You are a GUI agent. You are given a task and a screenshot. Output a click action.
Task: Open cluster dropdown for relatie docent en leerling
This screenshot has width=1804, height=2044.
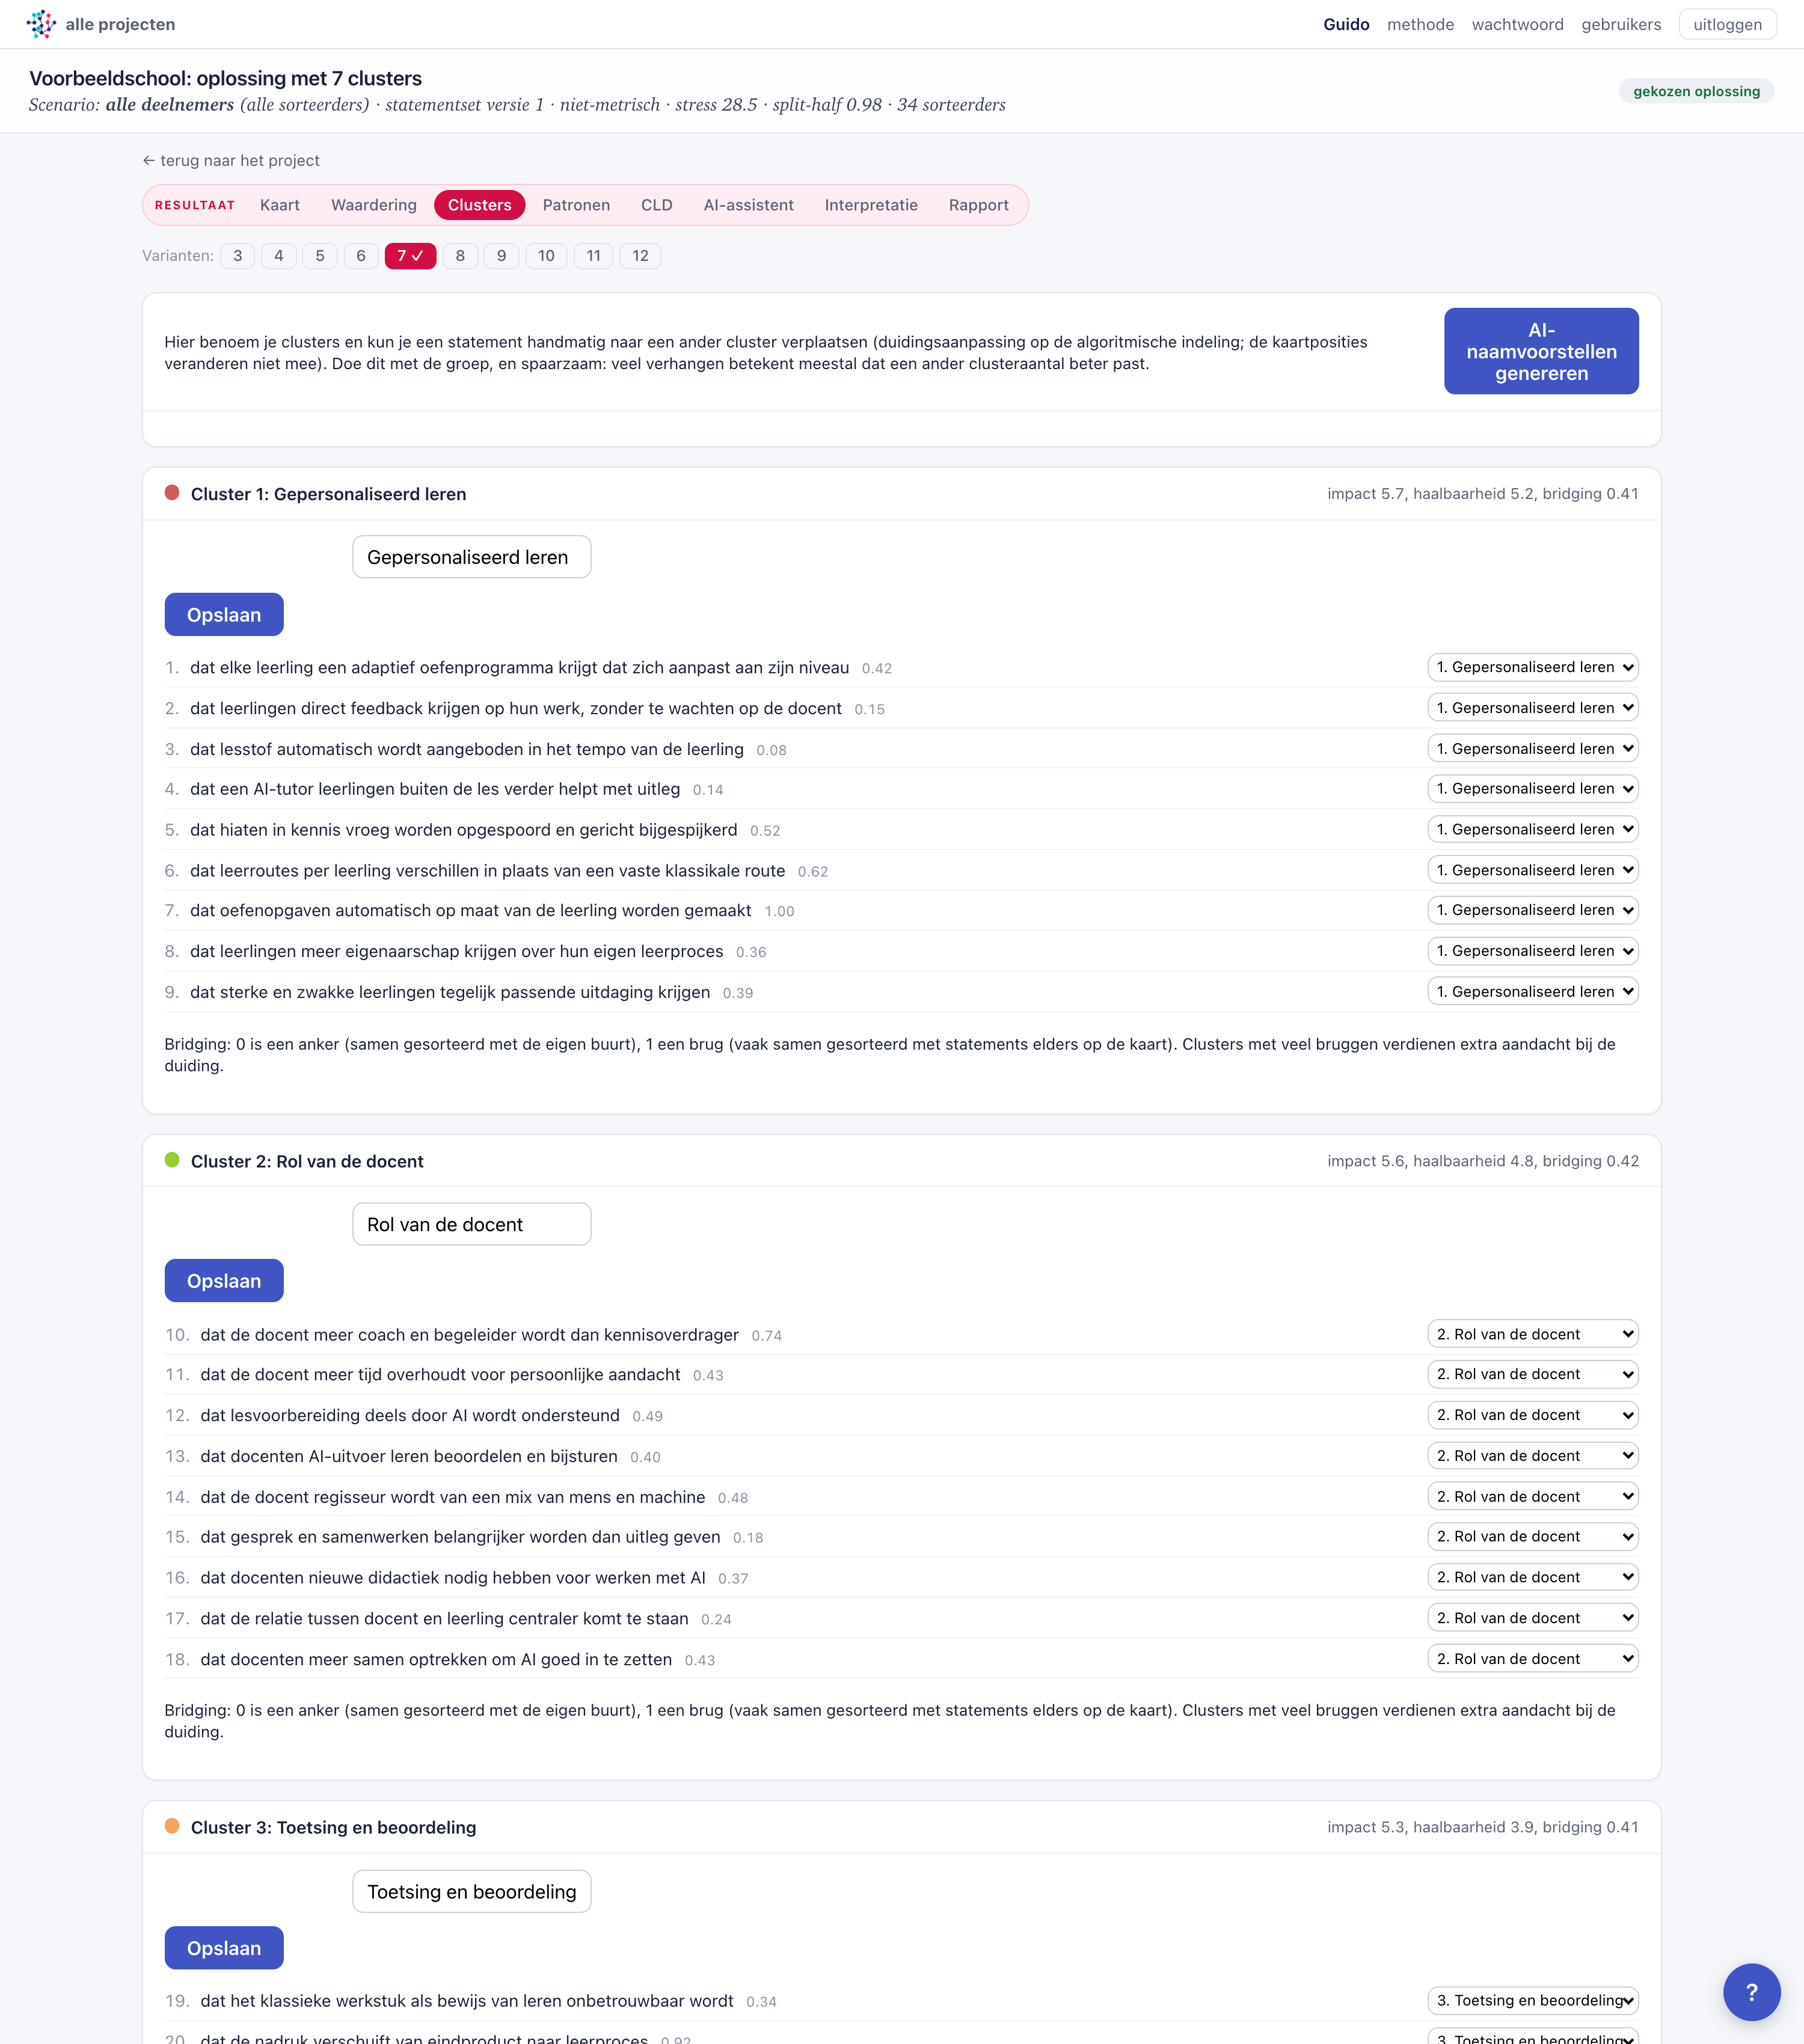tap(1533, 1618)
